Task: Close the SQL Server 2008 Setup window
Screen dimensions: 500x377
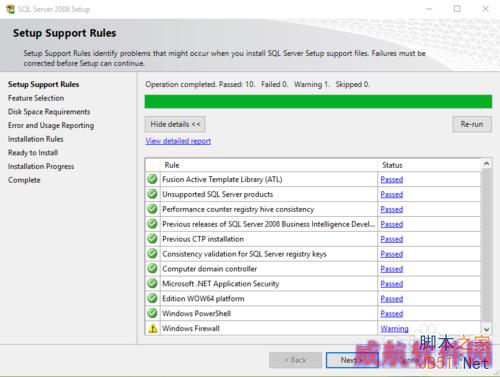Action: pyautogui.click(x=486, y=9)
